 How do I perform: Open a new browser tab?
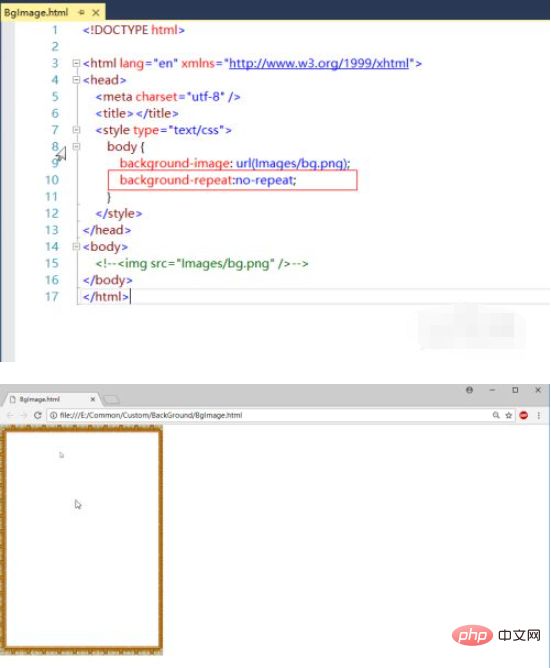point(112,399)
